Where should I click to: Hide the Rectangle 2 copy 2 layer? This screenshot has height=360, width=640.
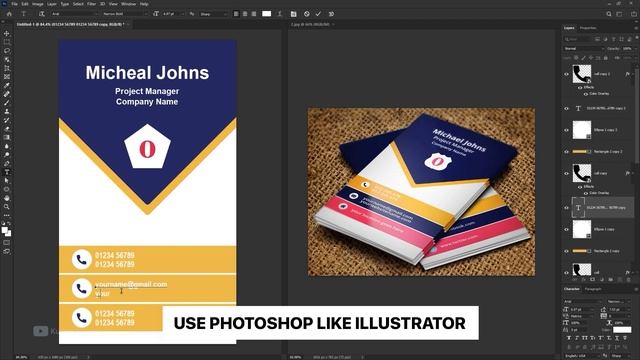(x=567, y=151)
